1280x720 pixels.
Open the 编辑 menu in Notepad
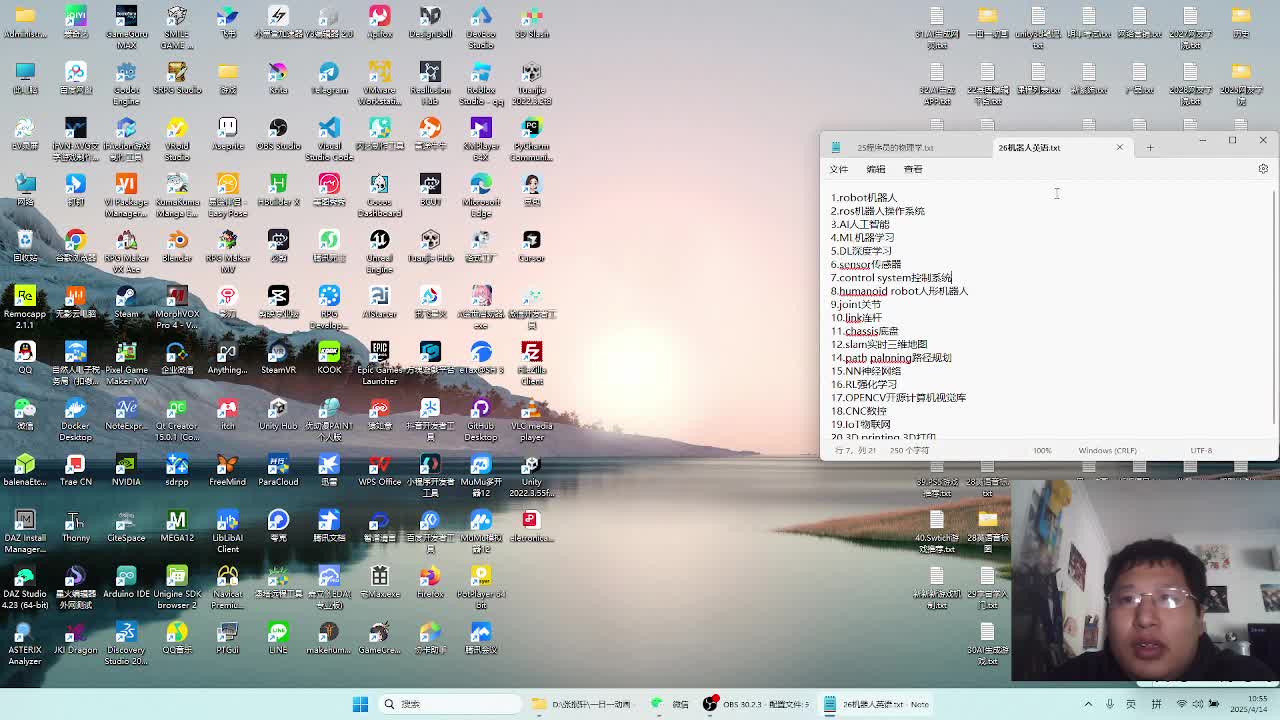pos(875,169)
